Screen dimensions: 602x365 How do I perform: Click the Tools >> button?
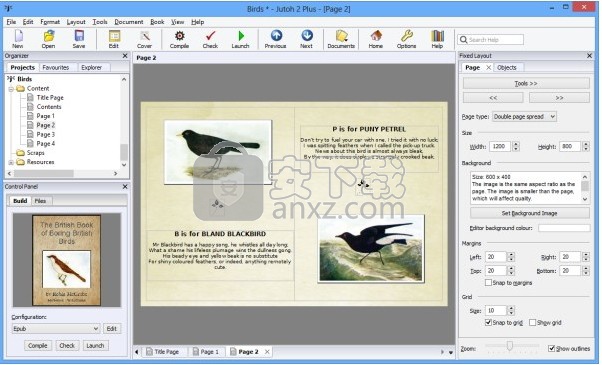click(x=526, y=83)
